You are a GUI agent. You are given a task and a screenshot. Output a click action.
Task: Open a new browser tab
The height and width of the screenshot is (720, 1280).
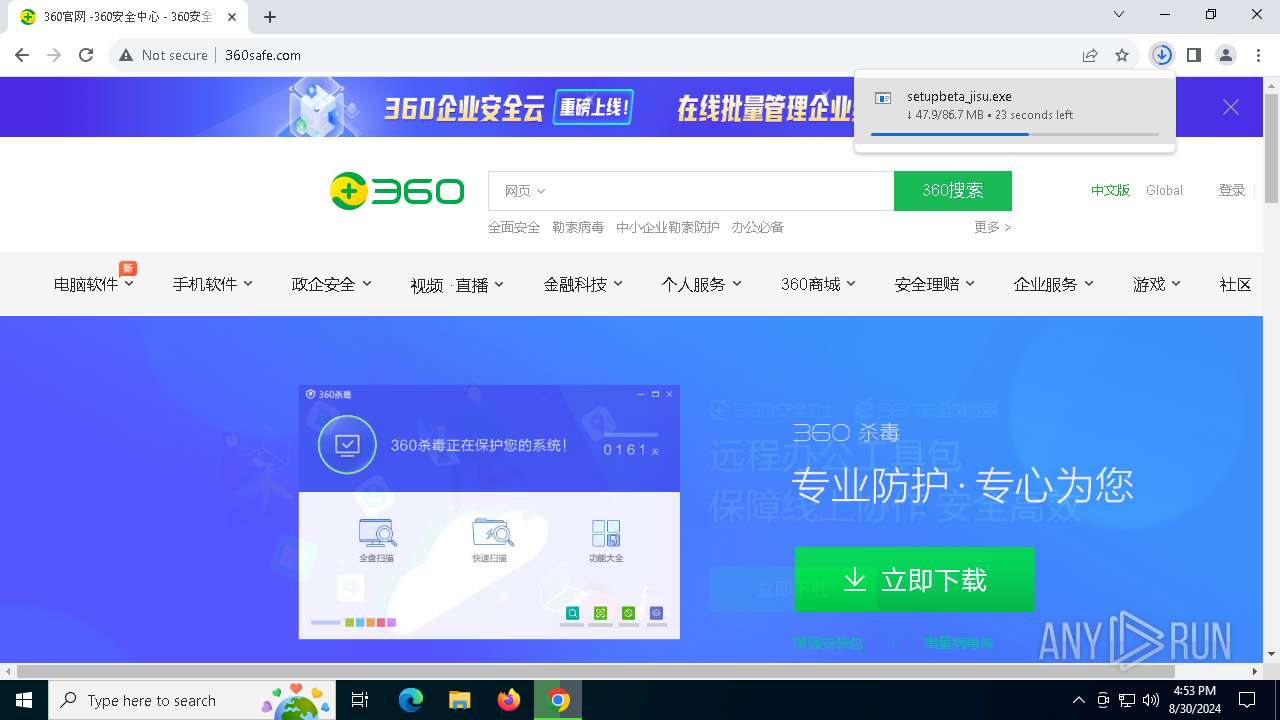coord(270,17)
